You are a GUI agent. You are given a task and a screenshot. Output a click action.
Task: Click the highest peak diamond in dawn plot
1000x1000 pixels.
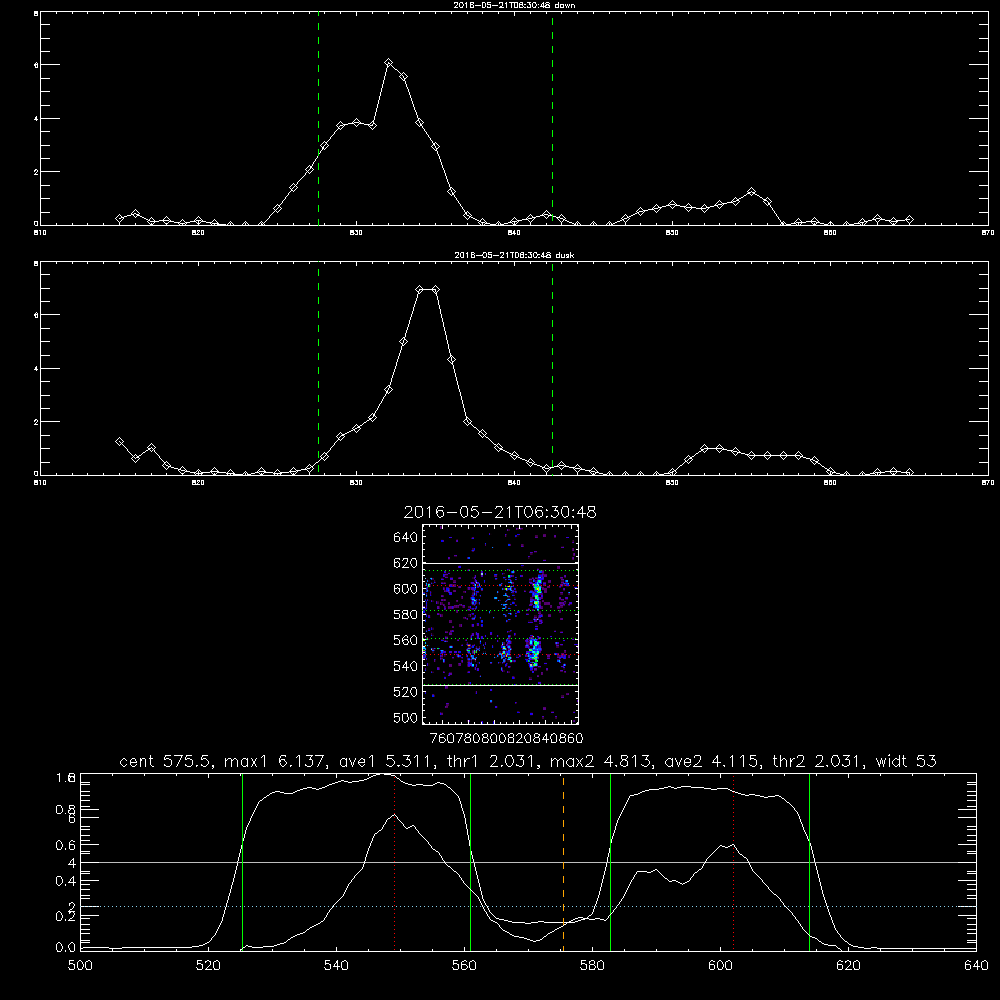(388, 62)
